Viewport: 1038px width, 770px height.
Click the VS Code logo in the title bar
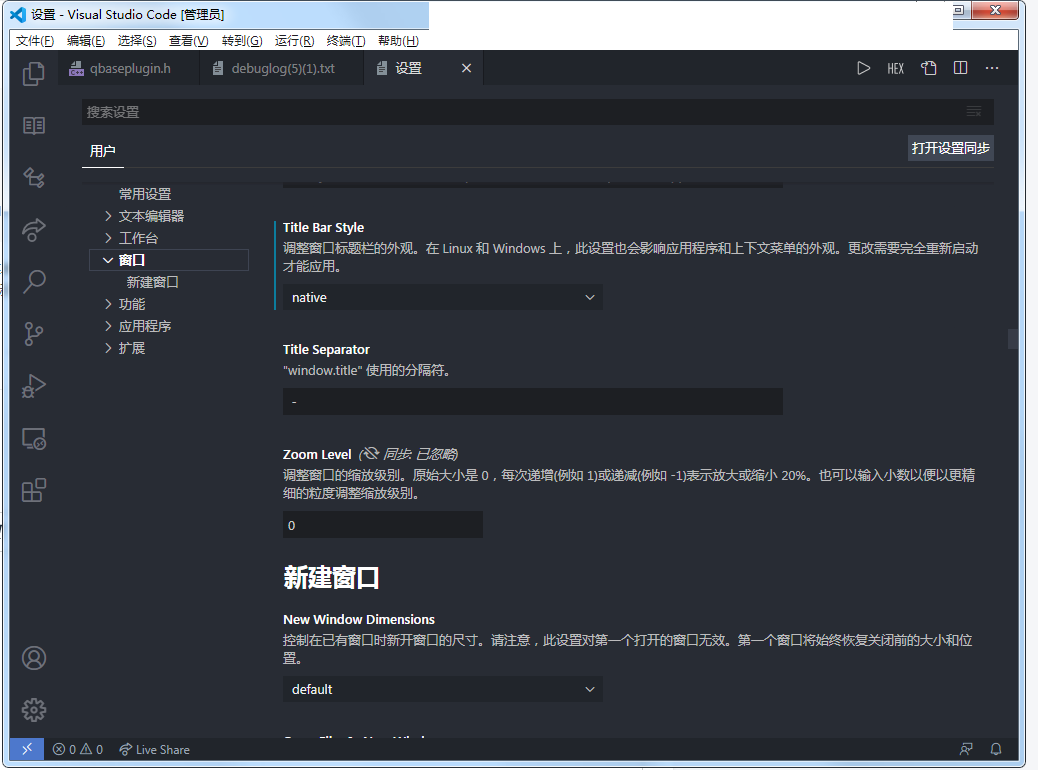(18, 14)
